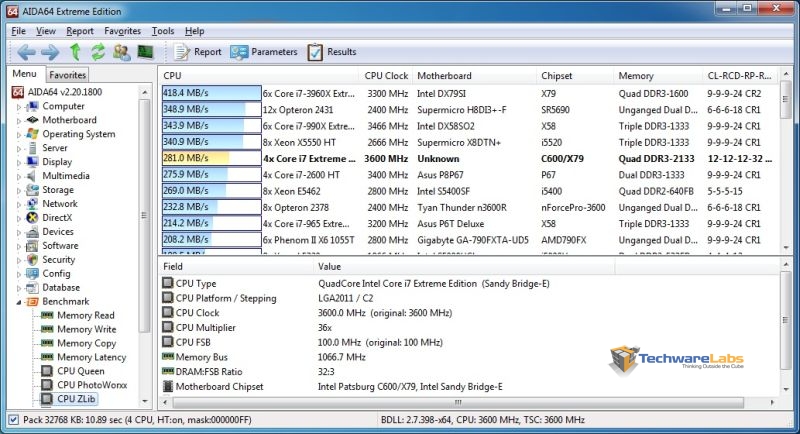Sort by Memory column header
Viewport: 800px width, 434px height.
[x=658, y=75]
